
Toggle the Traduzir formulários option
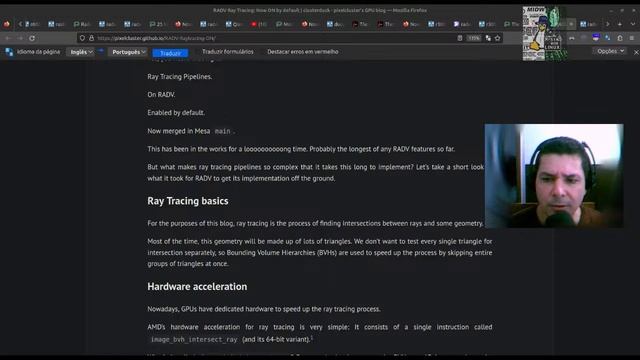pyautogui.click(x=228, y=52)
